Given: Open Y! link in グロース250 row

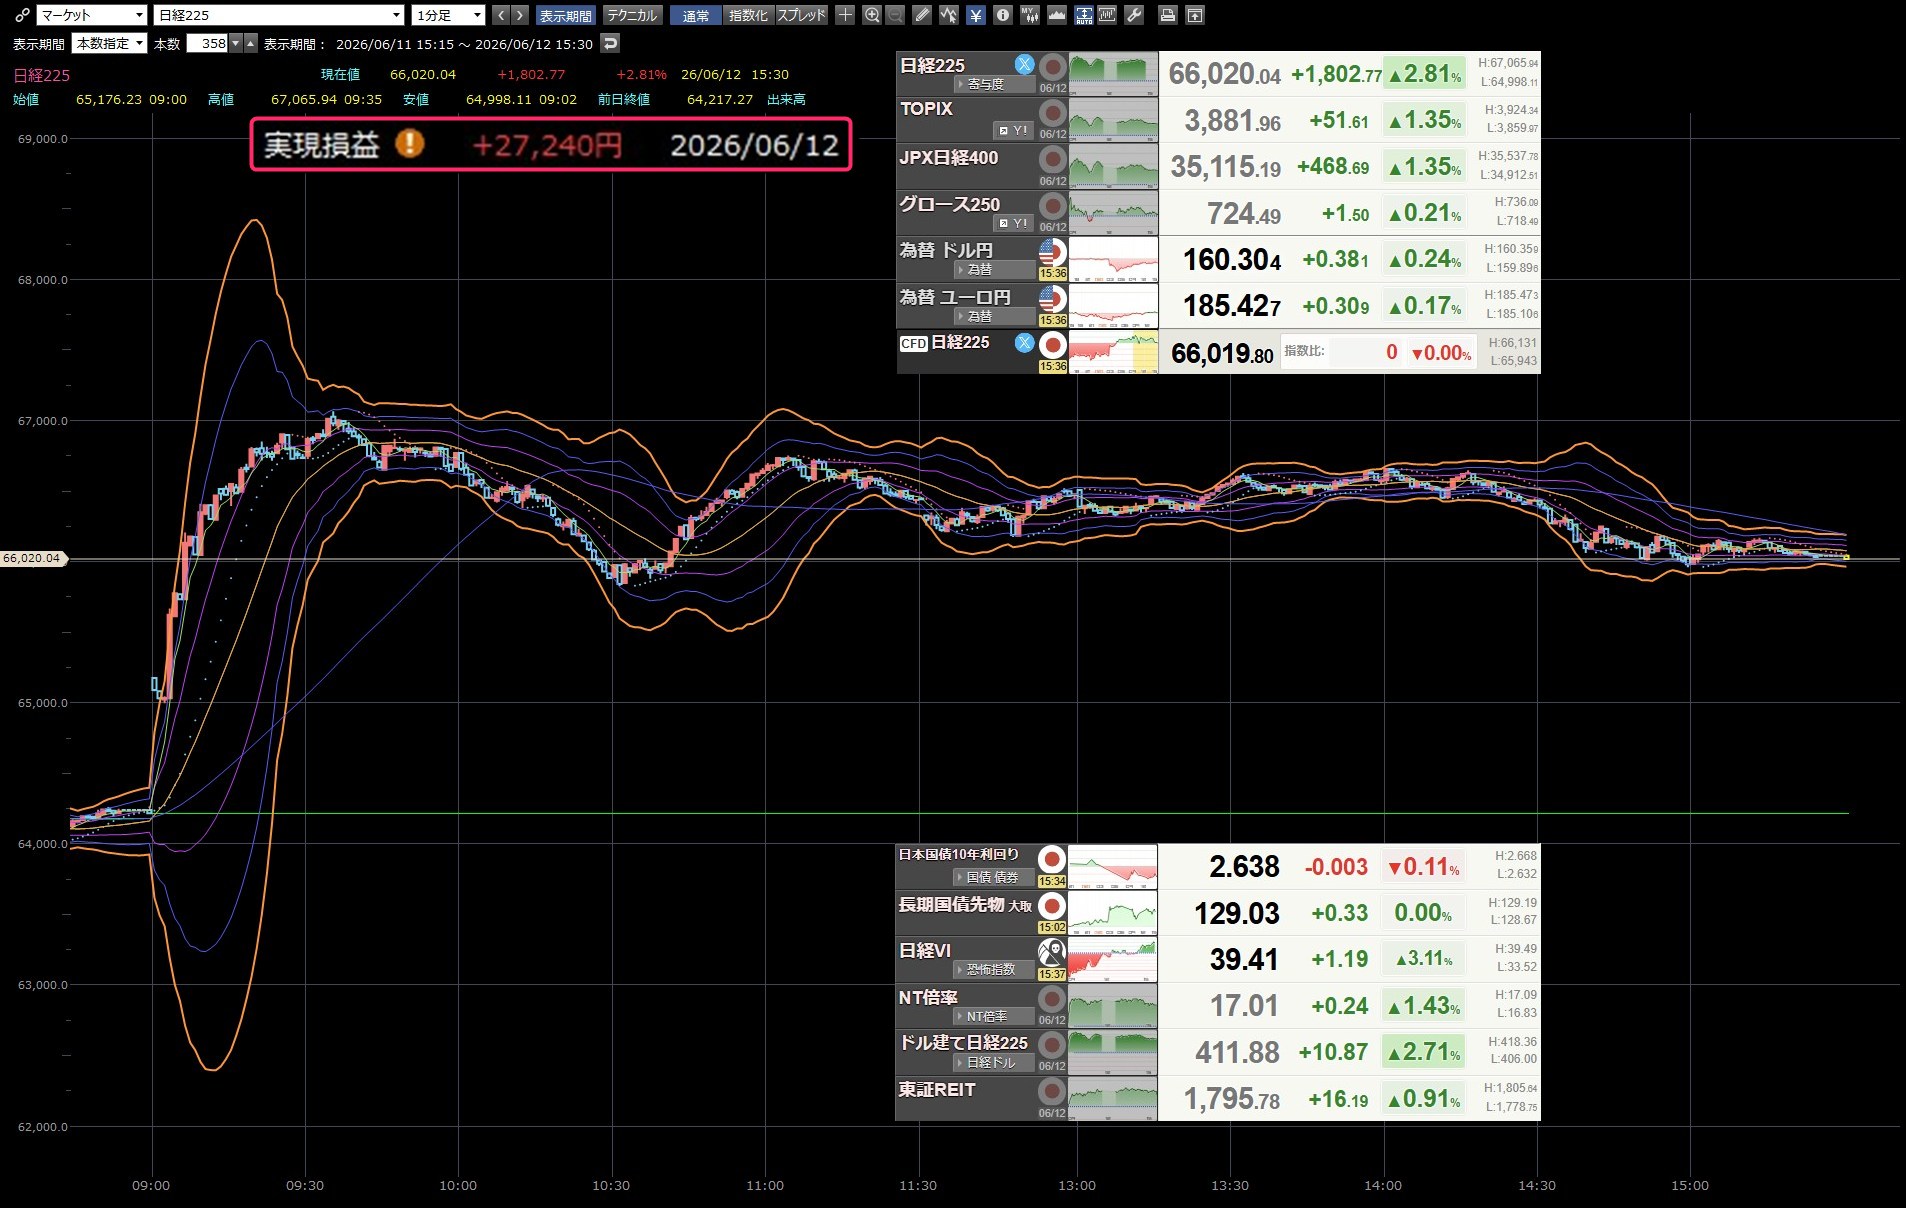Looking at the screenshot, I should (1014, 223).
